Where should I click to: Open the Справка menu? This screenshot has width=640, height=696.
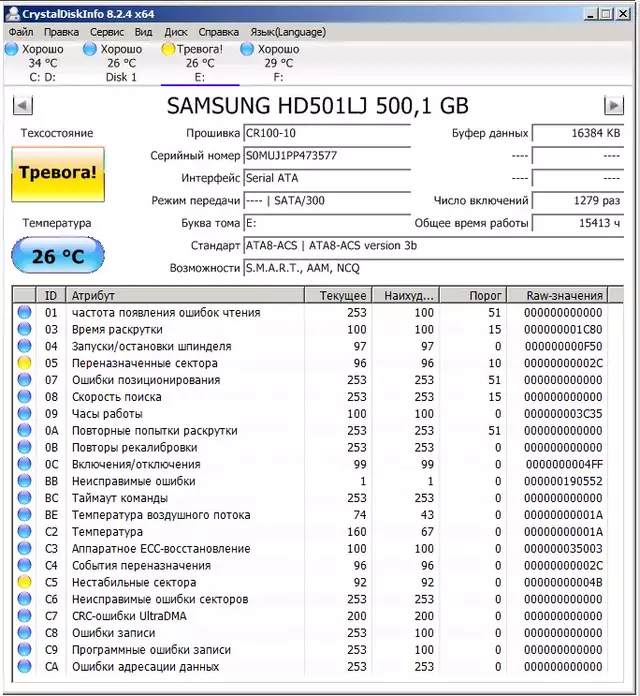point(218,32)
